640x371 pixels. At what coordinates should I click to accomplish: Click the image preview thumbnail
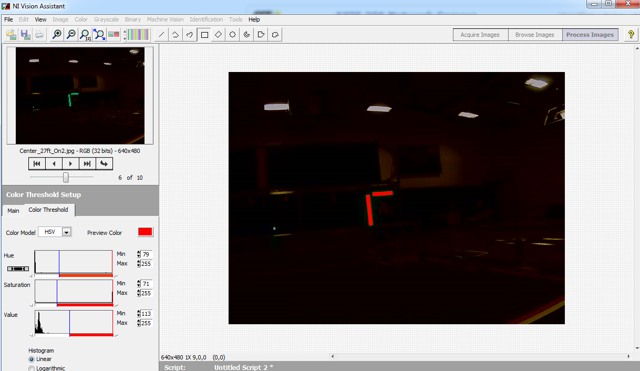pos(80,96)
